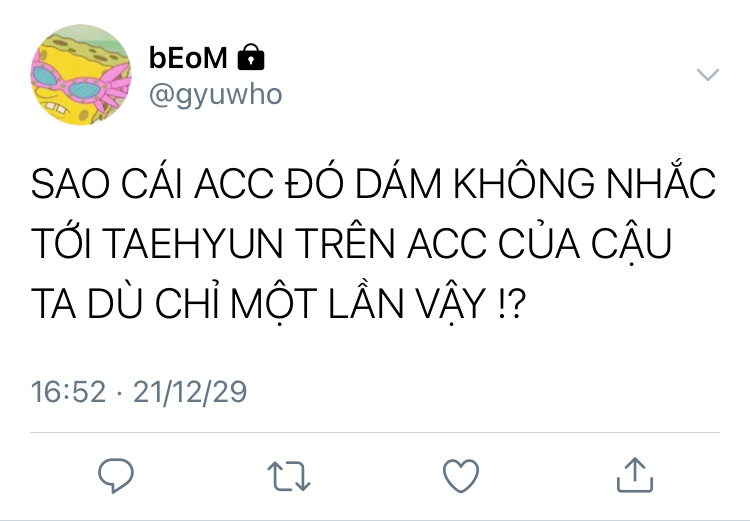Click the divider line above the action icons
The image size is (750, 521).
pyautogui.click(x=375, y=432)
